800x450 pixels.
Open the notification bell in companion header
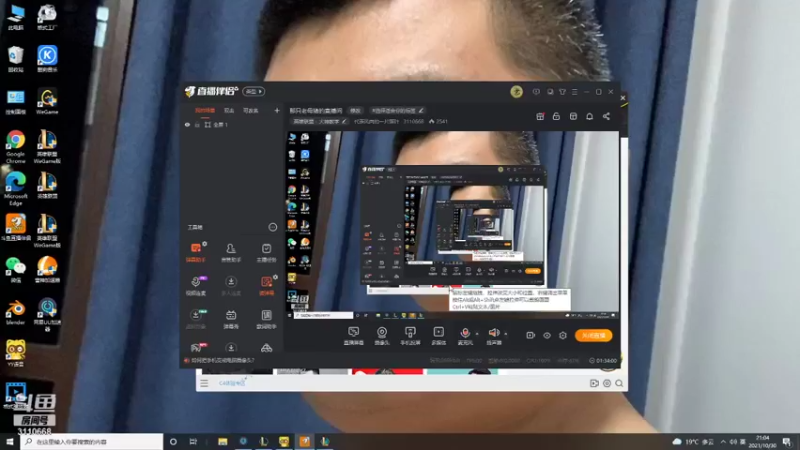click(589, 116)
